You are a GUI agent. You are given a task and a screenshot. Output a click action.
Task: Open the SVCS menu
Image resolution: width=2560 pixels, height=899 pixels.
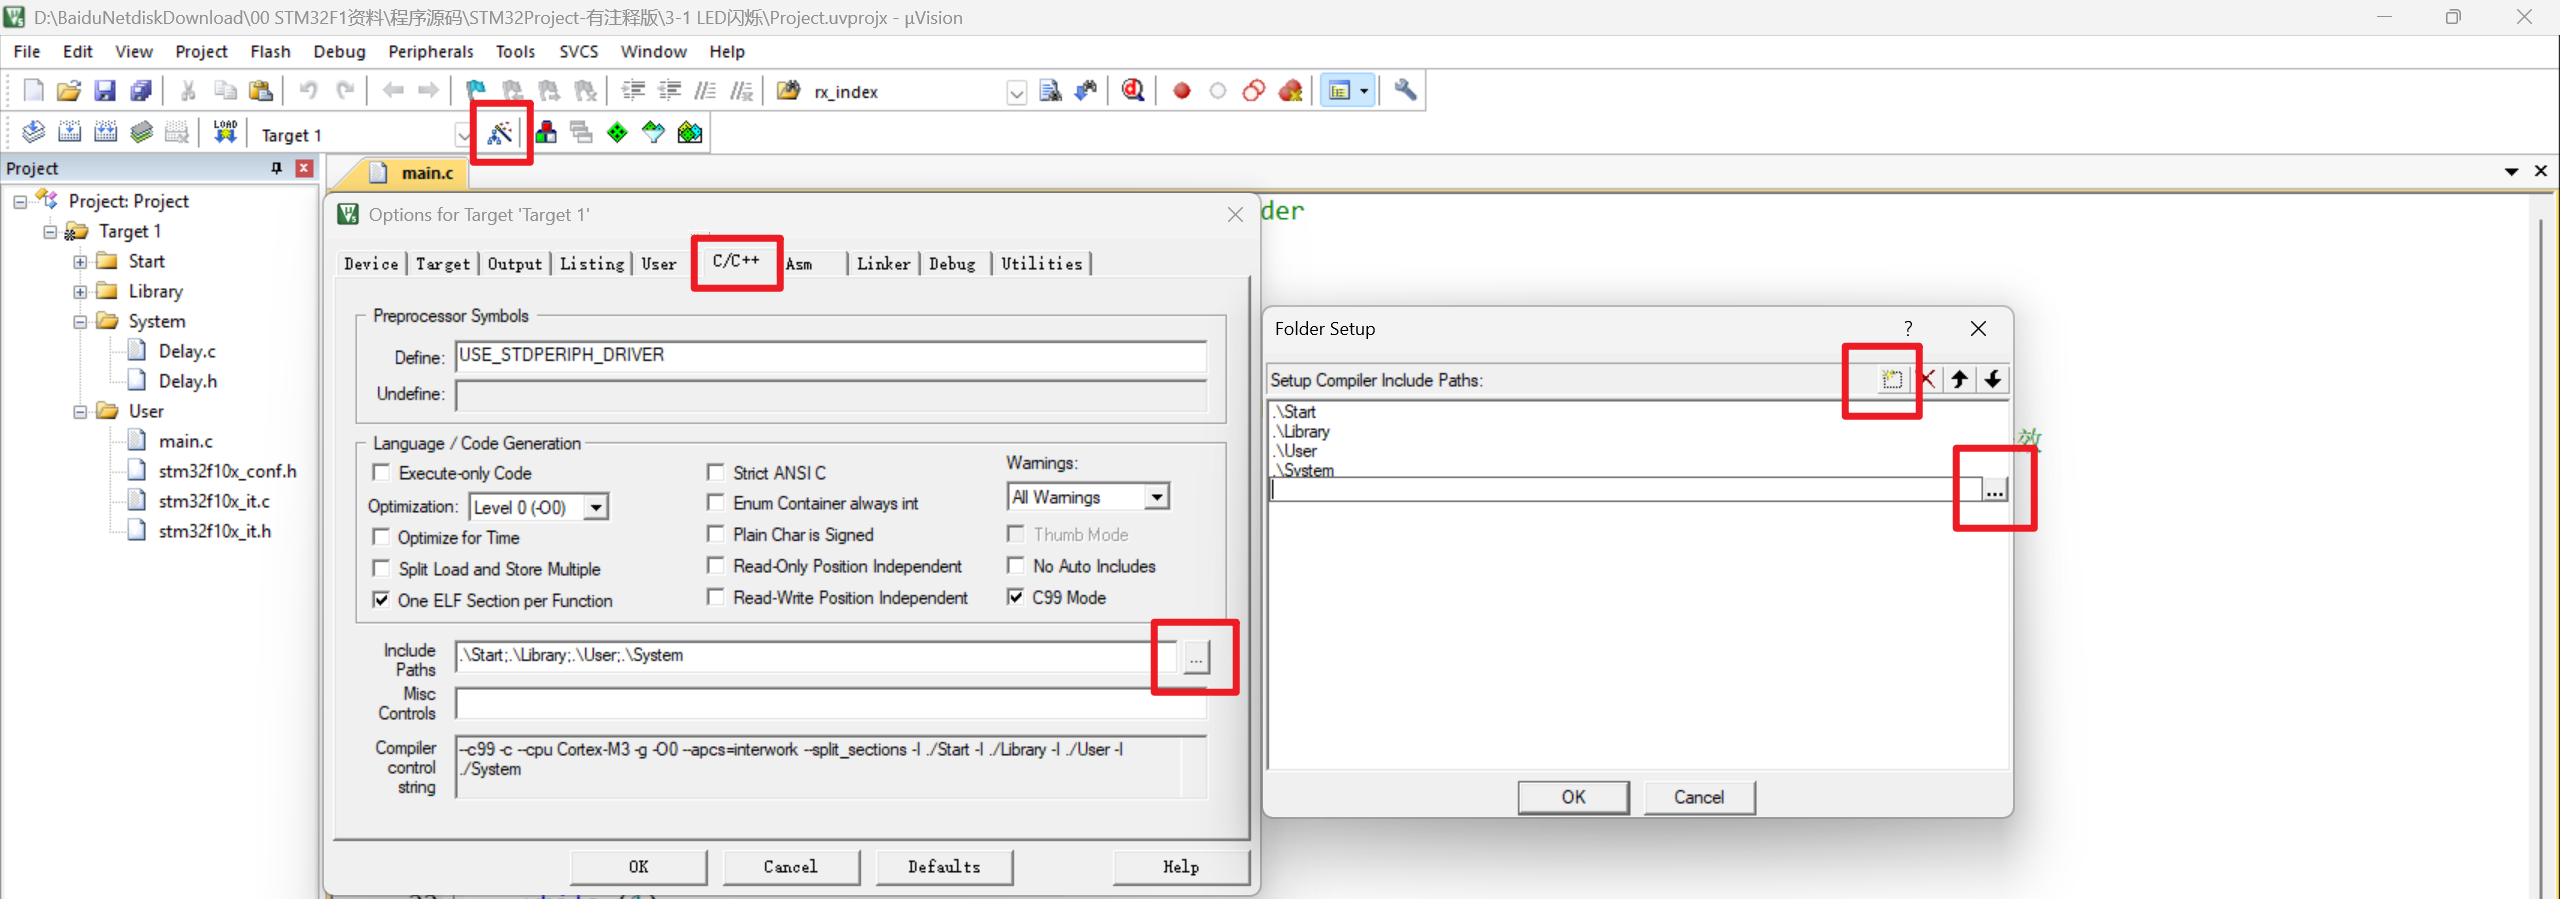(579, 51)
